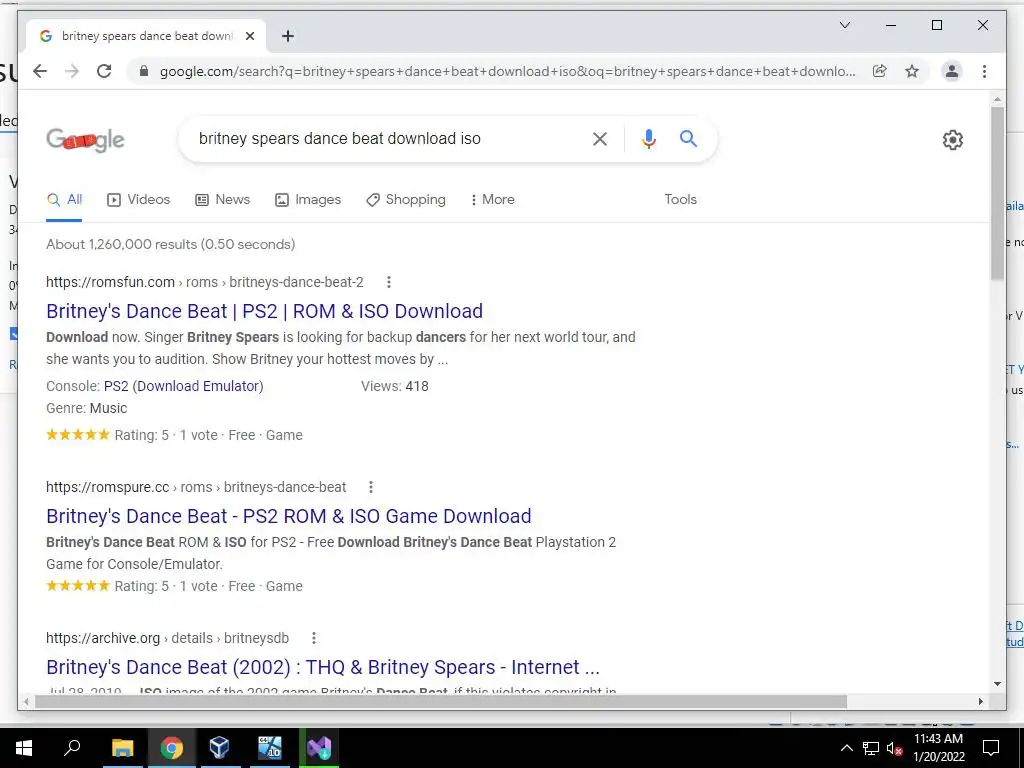Click the muted volume tray icon

[894, 748]
